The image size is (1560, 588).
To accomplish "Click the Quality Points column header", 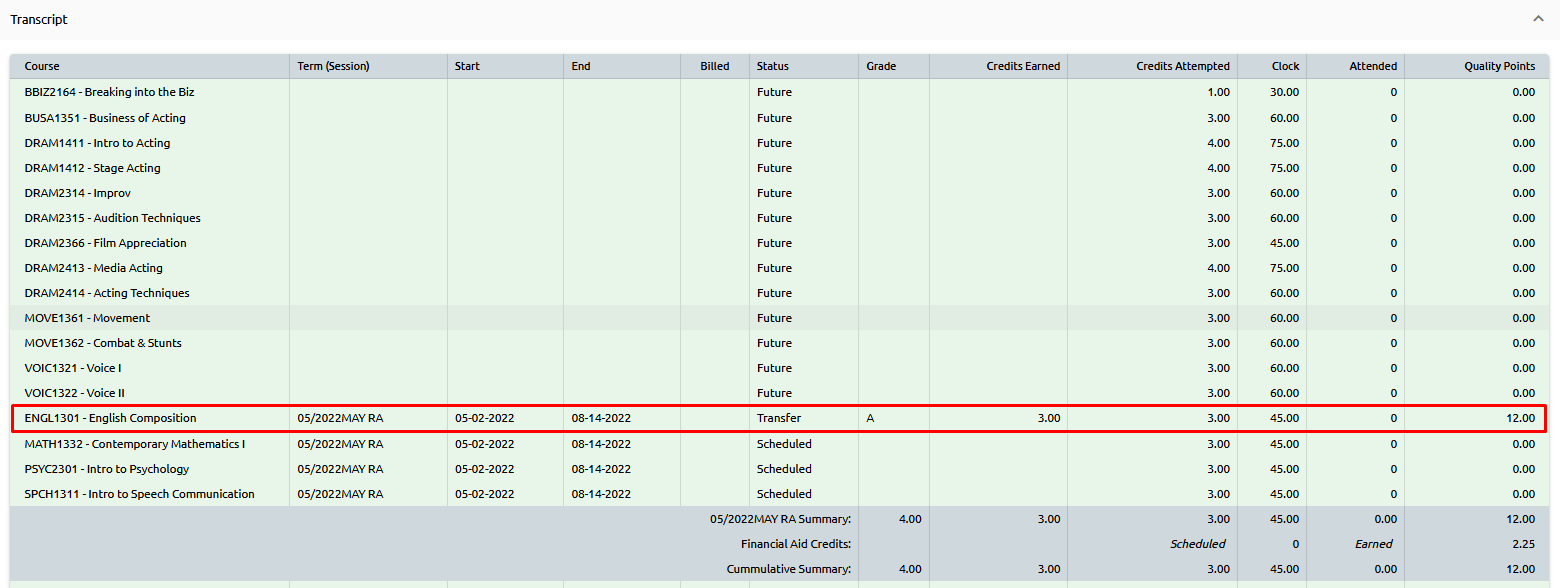I will click(1499, 66).
